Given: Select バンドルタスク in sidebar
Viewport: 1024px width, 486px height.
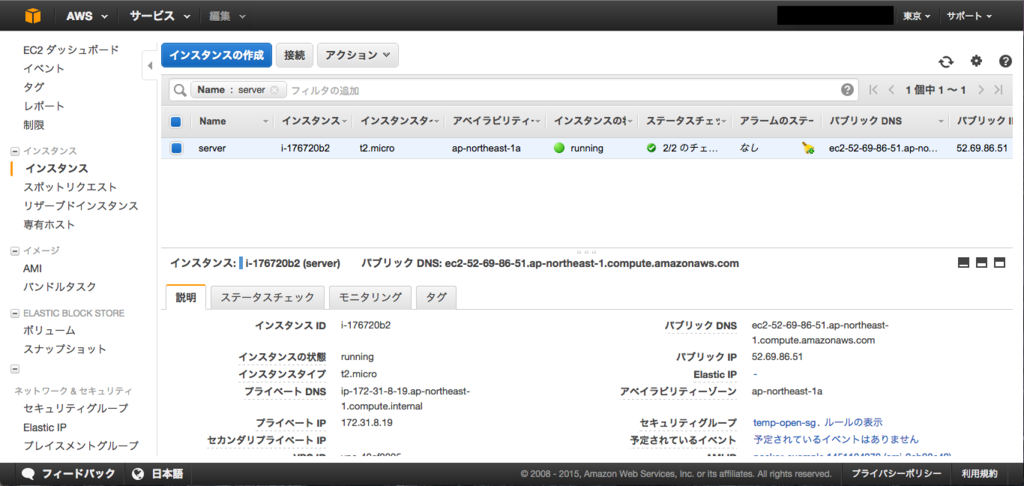Looking at the screenshot, I should click(59, 287).
